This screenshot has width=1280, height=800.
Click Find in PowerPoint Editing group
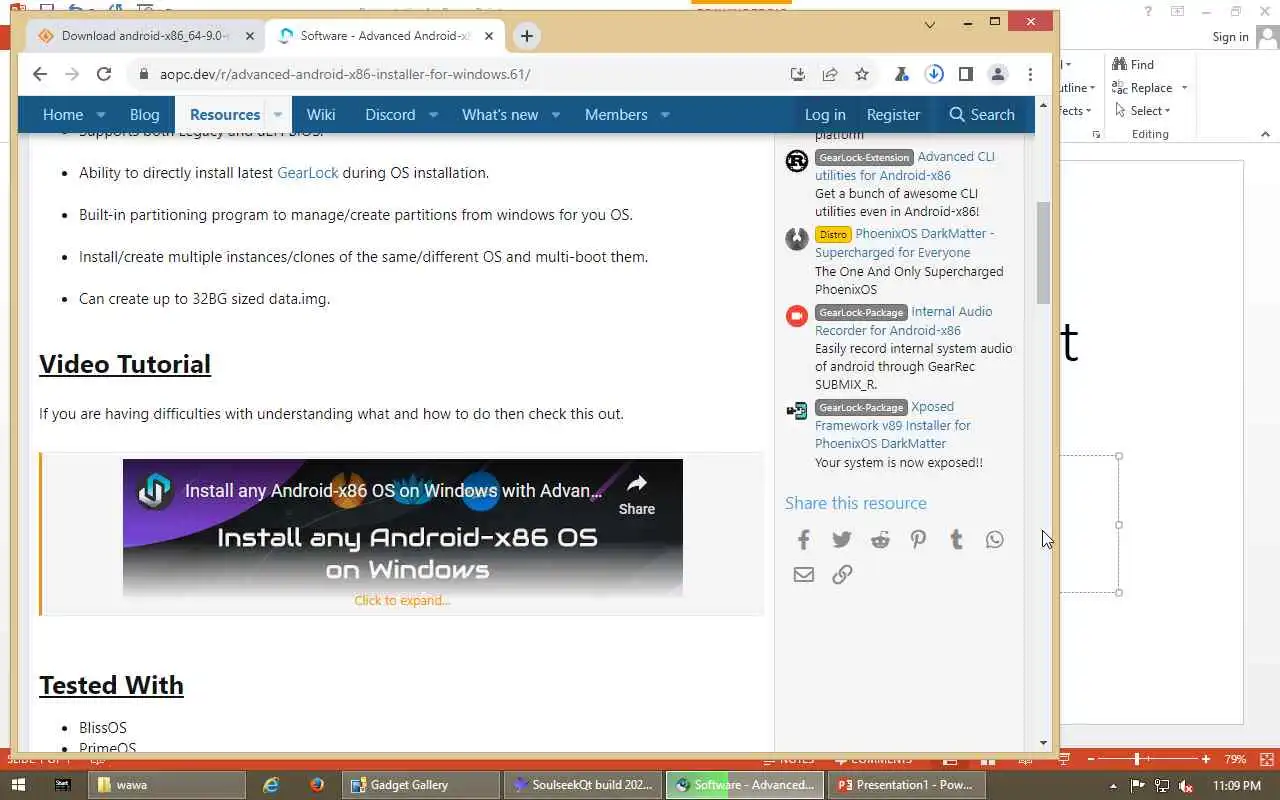[x=1133, y=65]
